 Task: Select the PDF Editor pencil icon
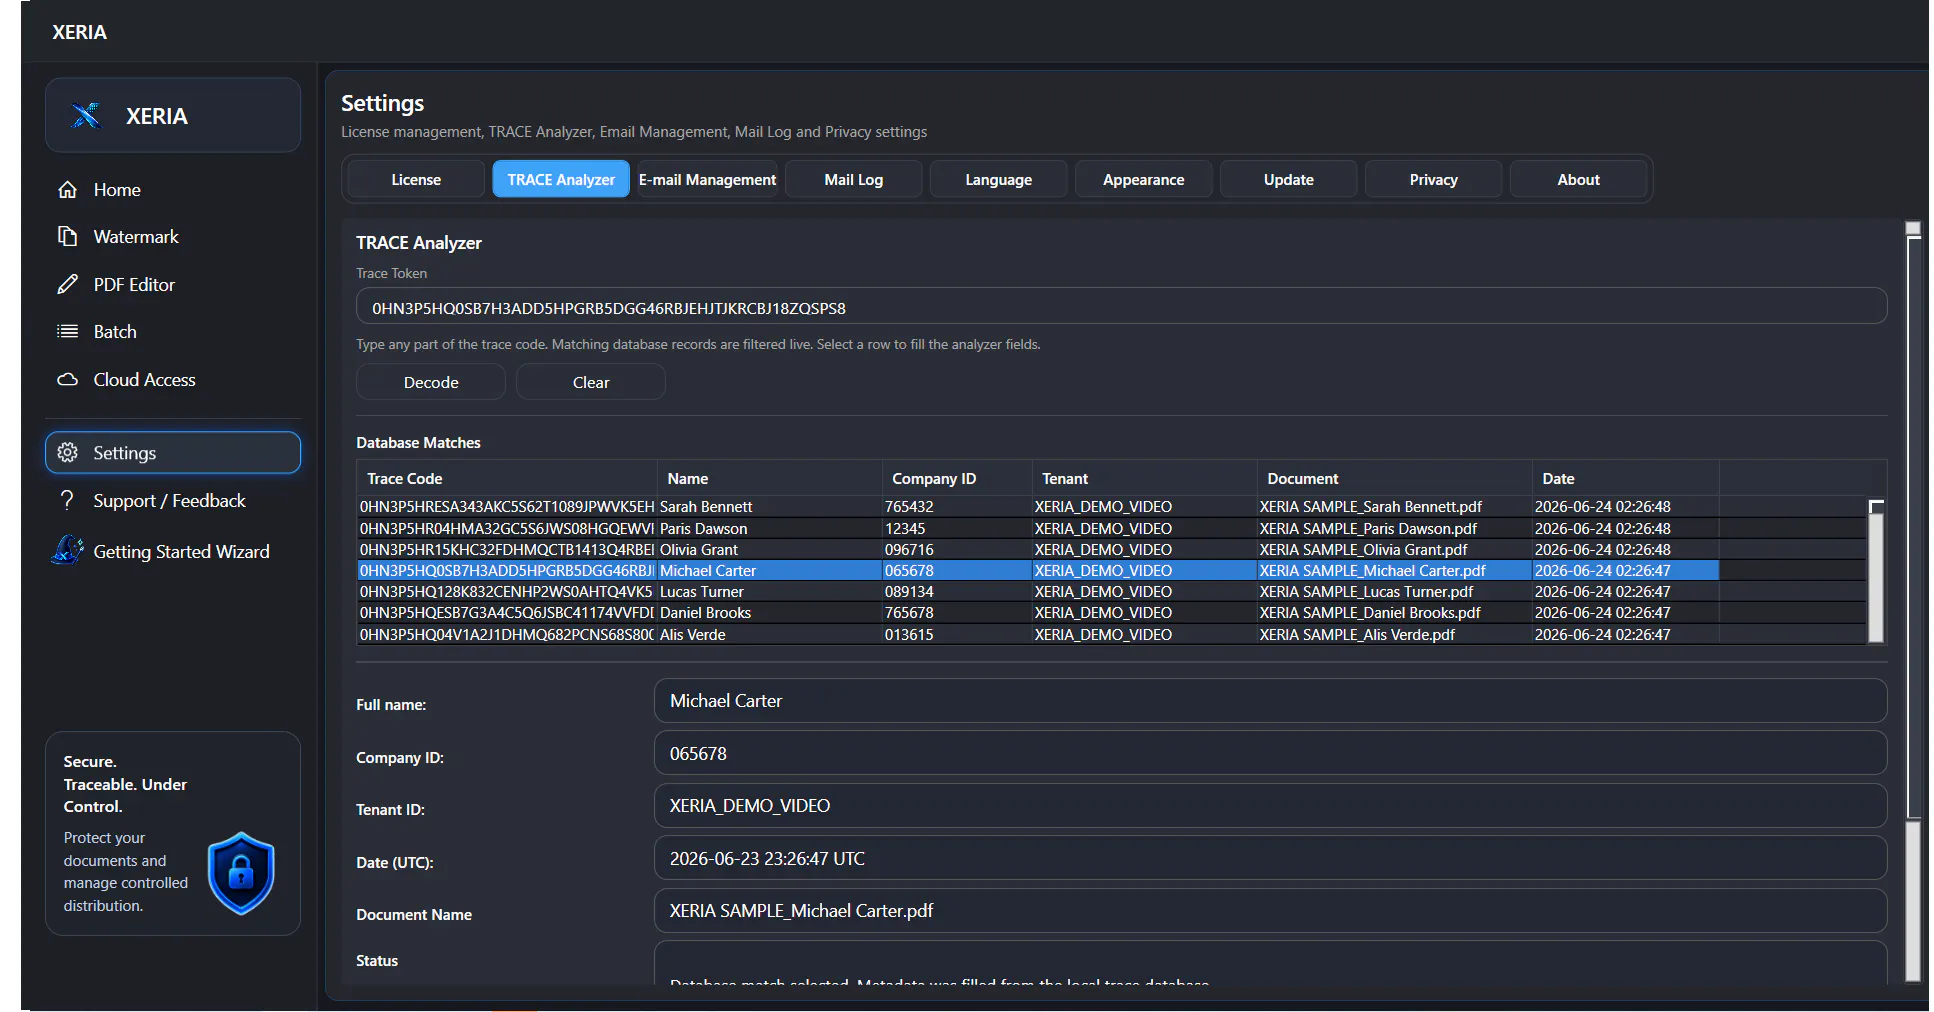point(67,285)
